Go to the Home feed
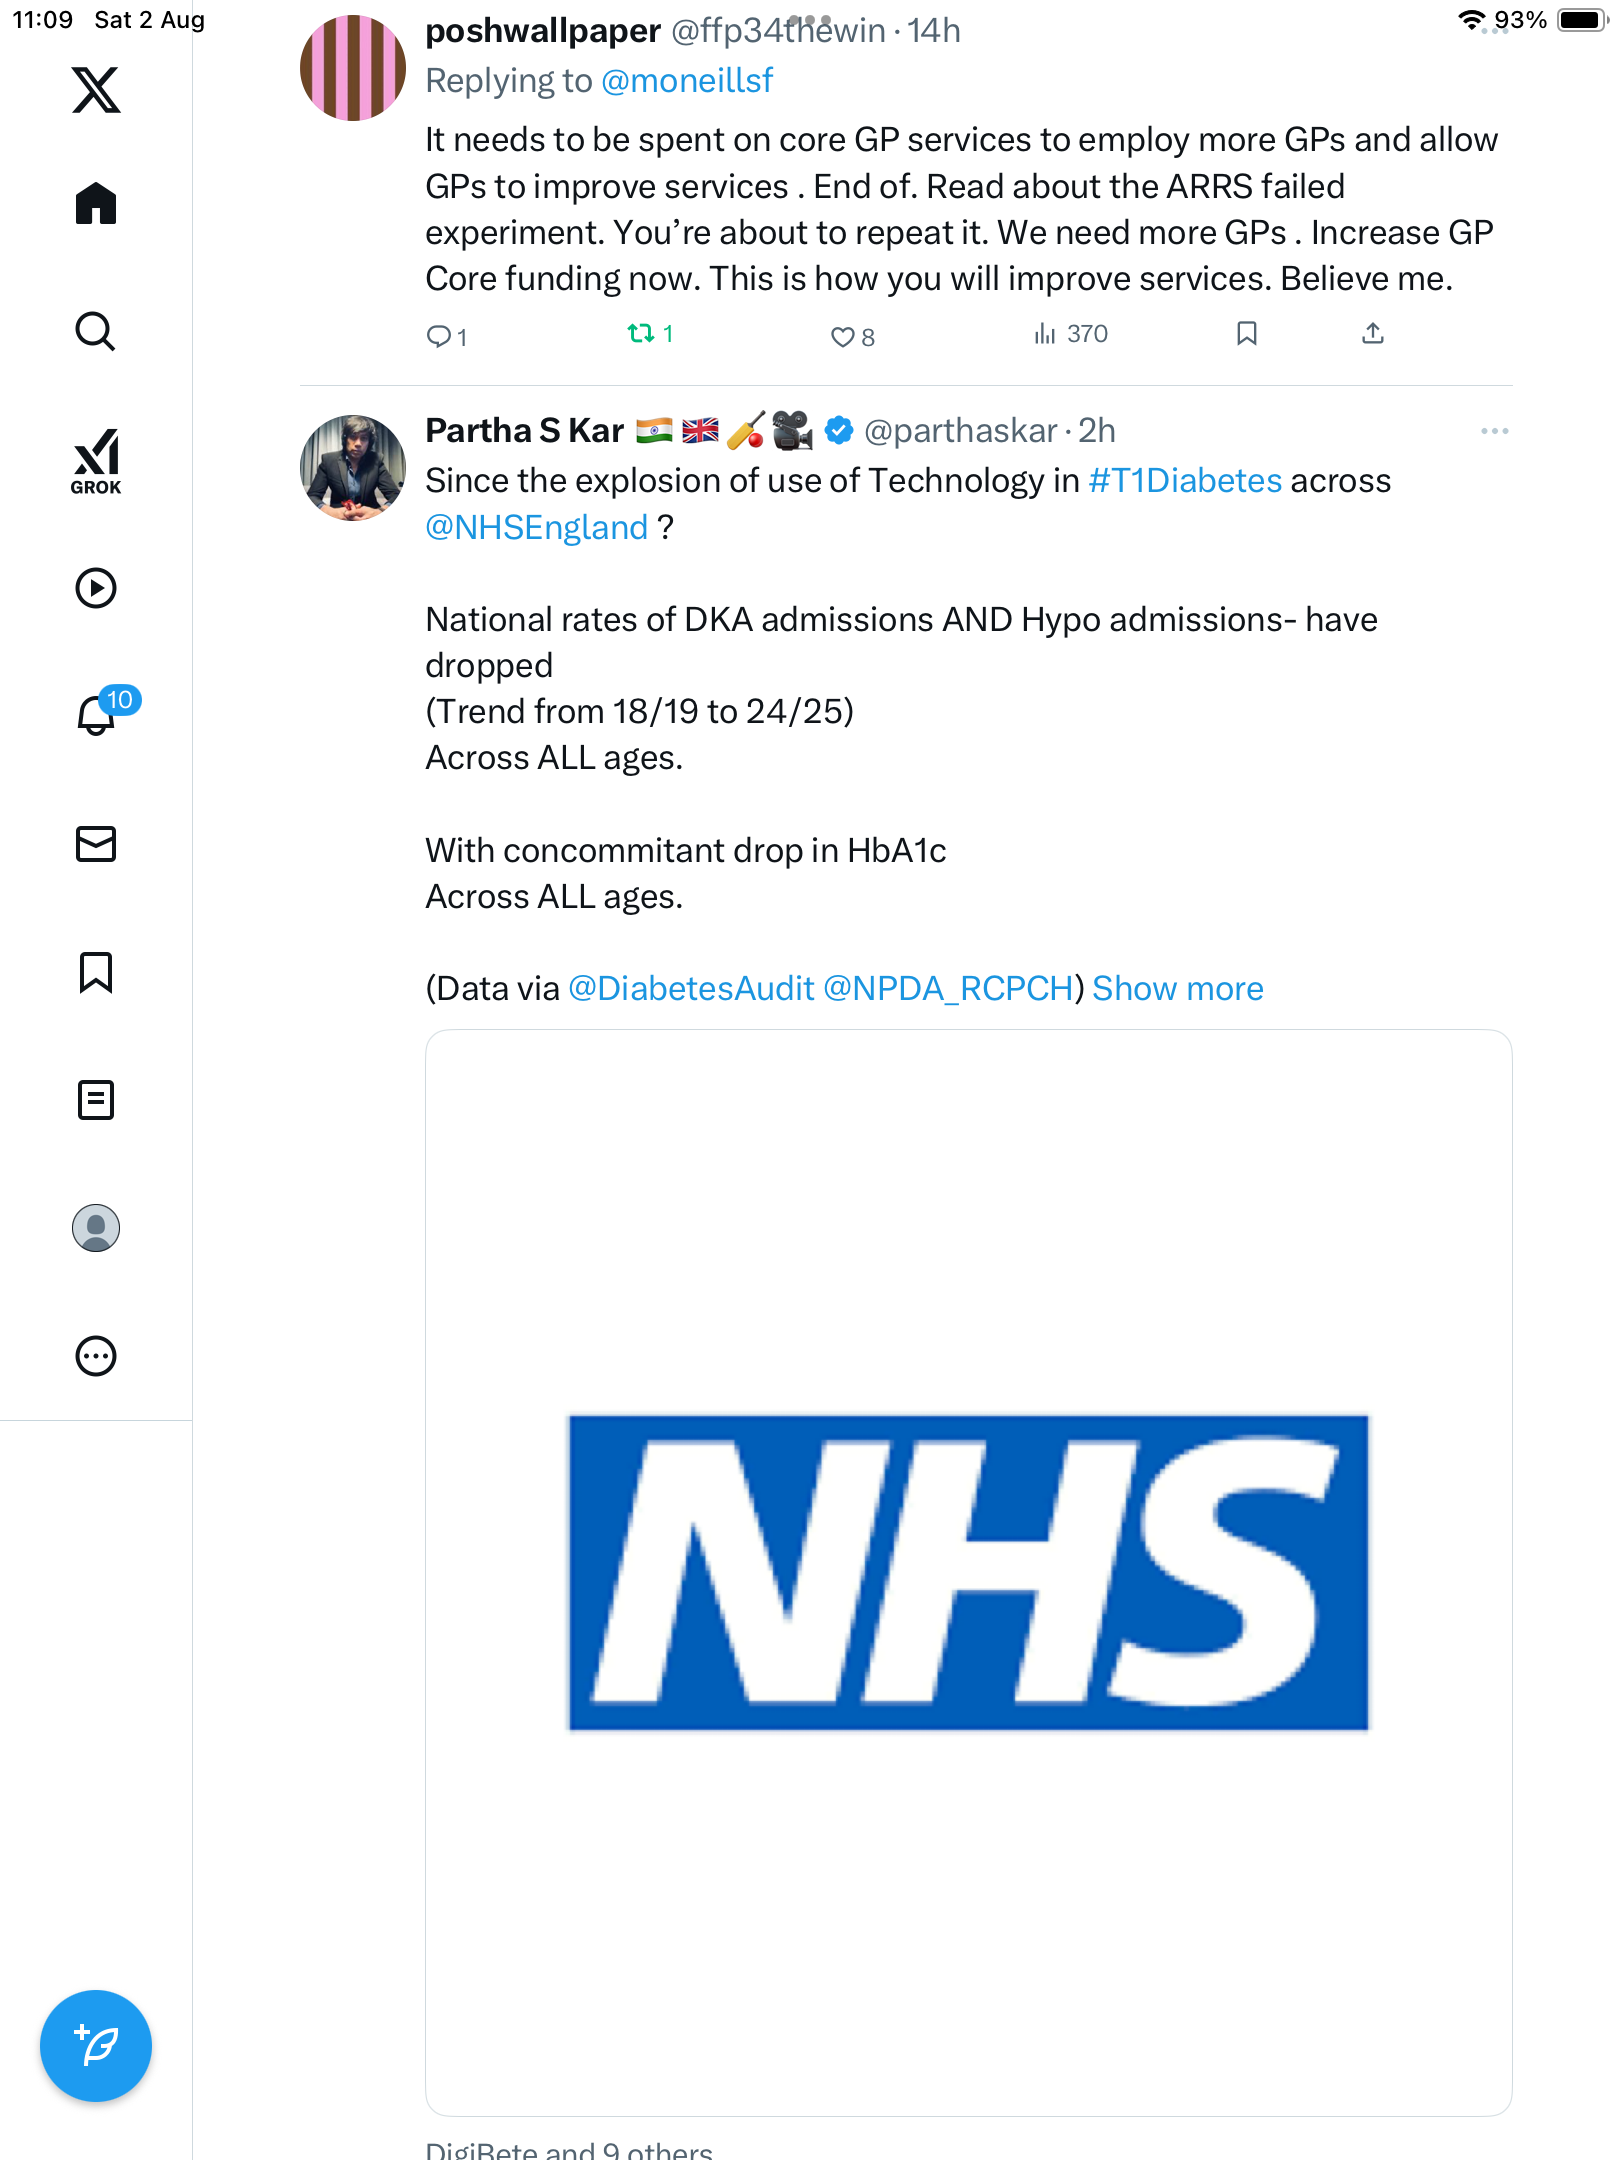Viewport: 1620px width, 2160px height. tap(96, 204)
